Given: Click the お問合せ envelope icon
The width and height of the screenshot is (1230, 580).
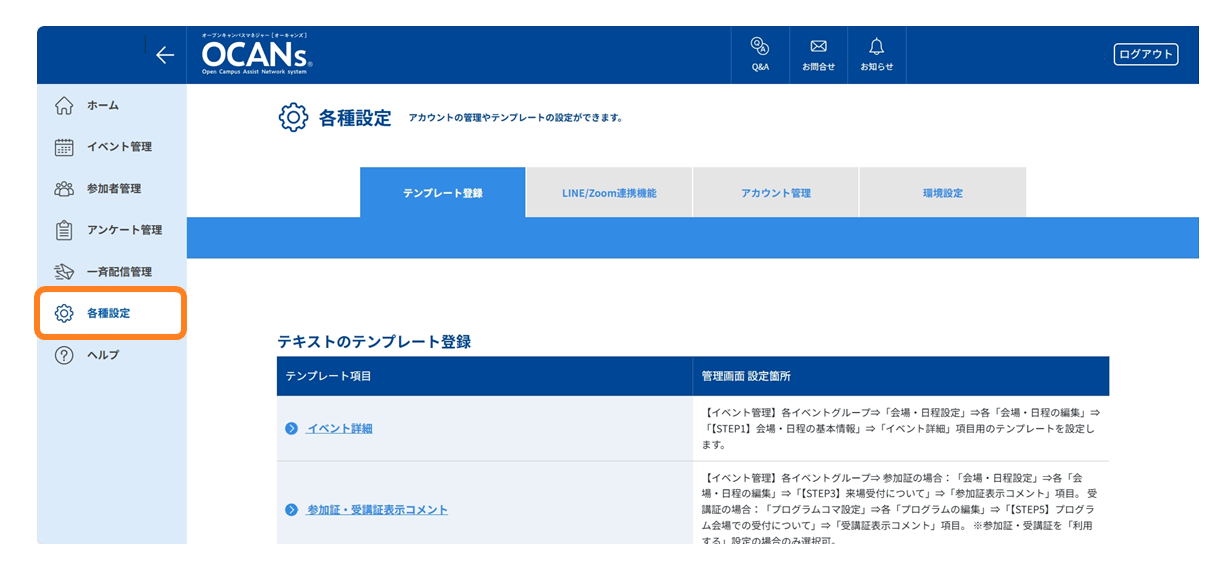Looking at the screenshot, I should (x=818, y=46).
